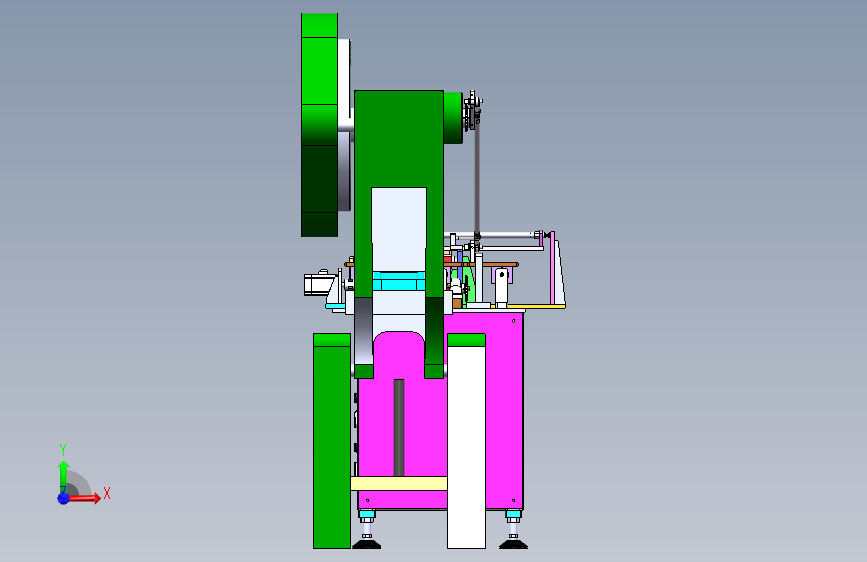Select the left black leveling foot
Viewport: 867px width, 562px height.
[367, 544]
